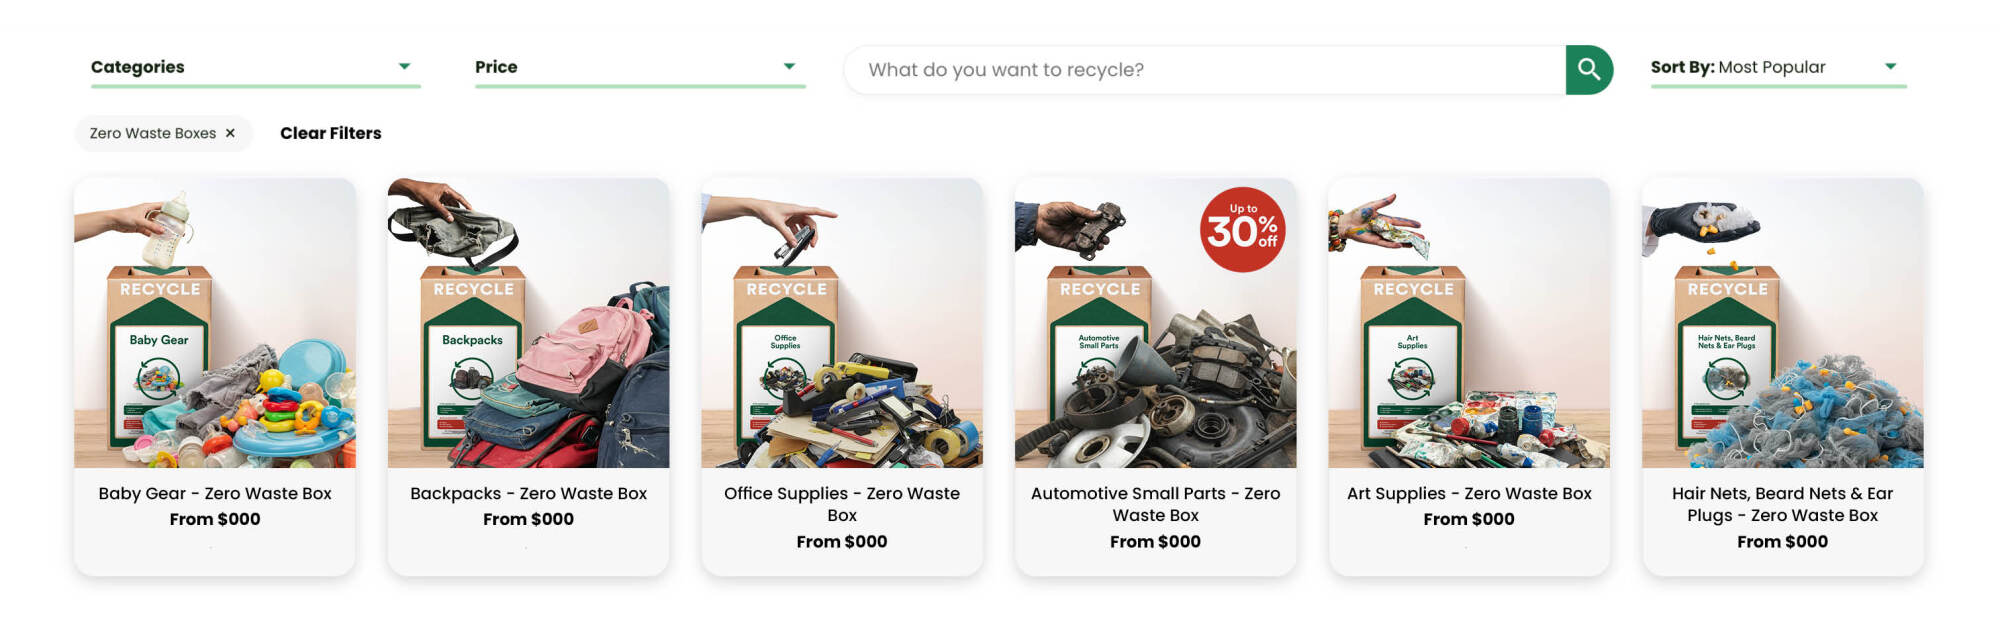The image size is (2000, 621).
Task: Click Clear Filters
Action: click(331, 133)
